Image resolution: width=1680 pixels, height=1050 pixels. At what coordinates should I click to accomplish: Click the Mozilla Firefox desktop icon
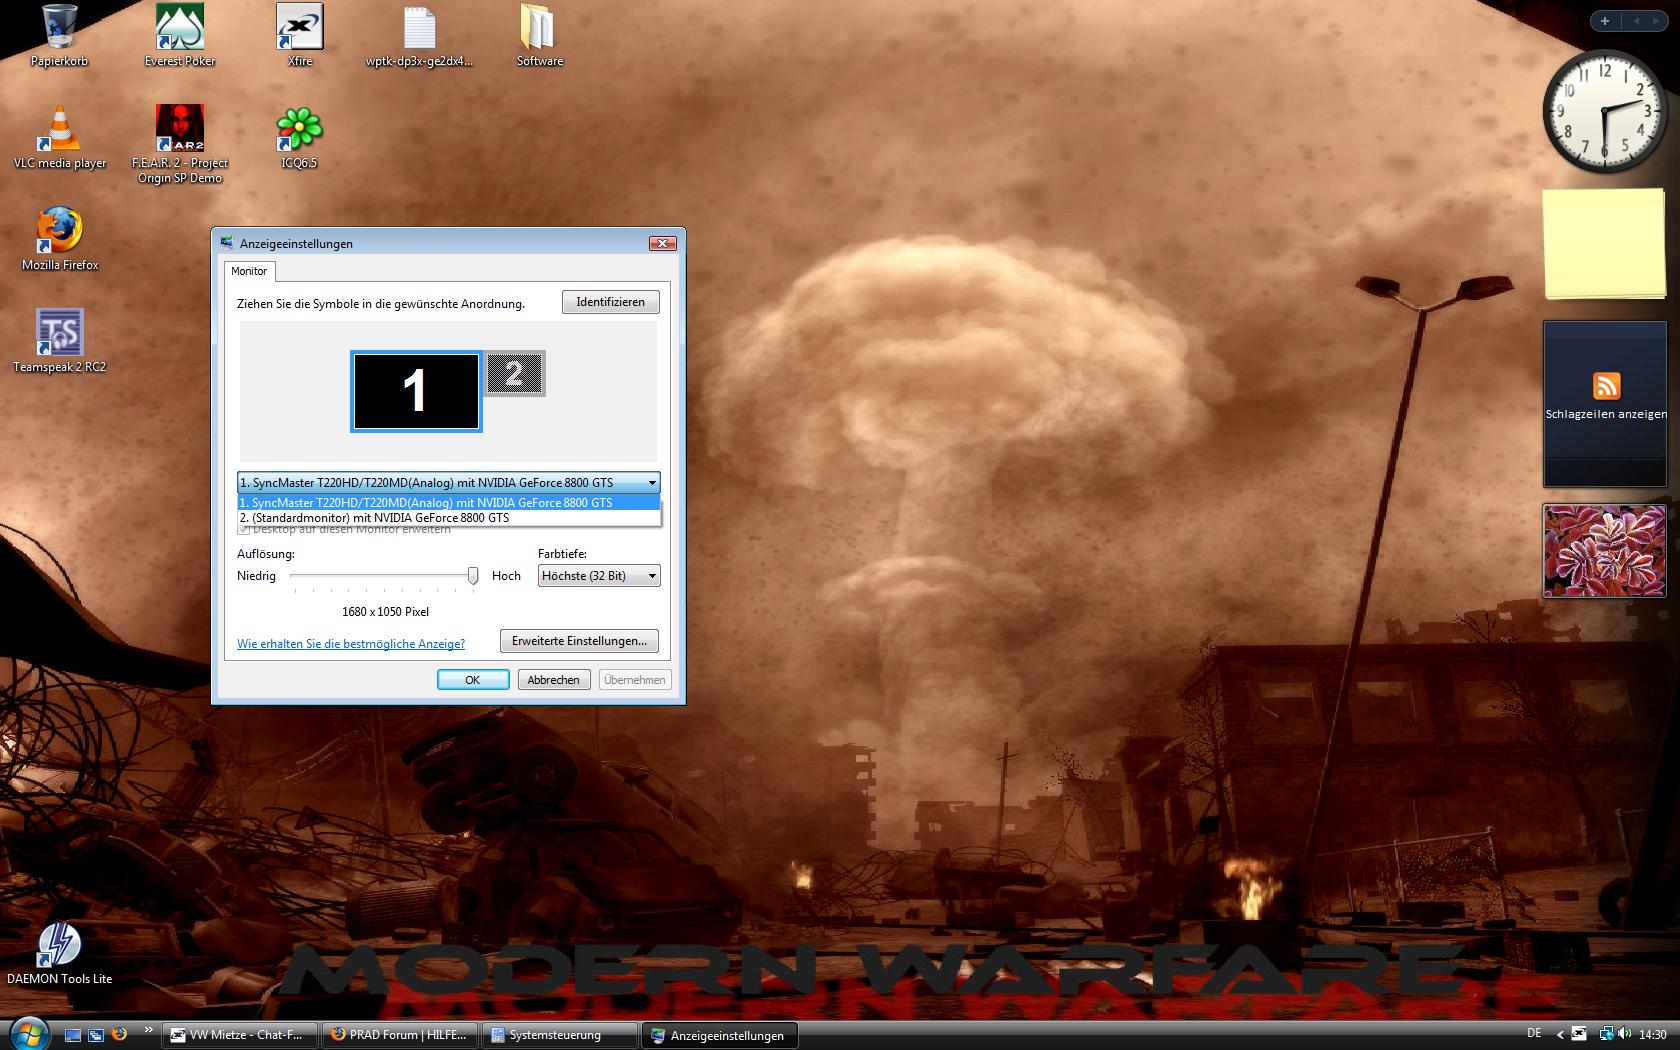59,231
